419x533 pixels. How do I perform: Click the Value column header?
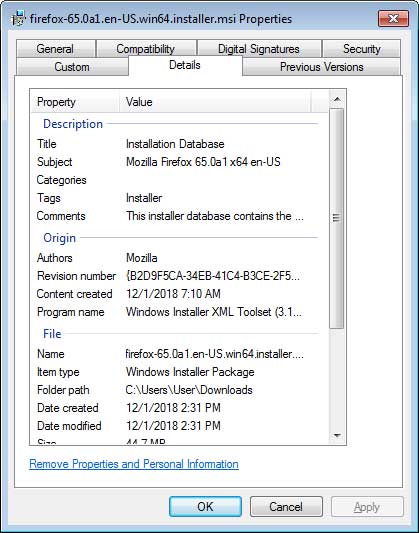pos(215,102)
